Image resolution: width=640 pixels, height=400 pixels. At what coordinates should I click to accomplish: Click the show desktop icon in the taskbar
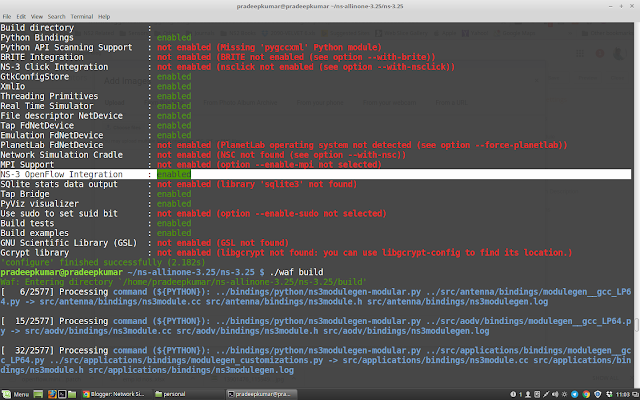38,394
